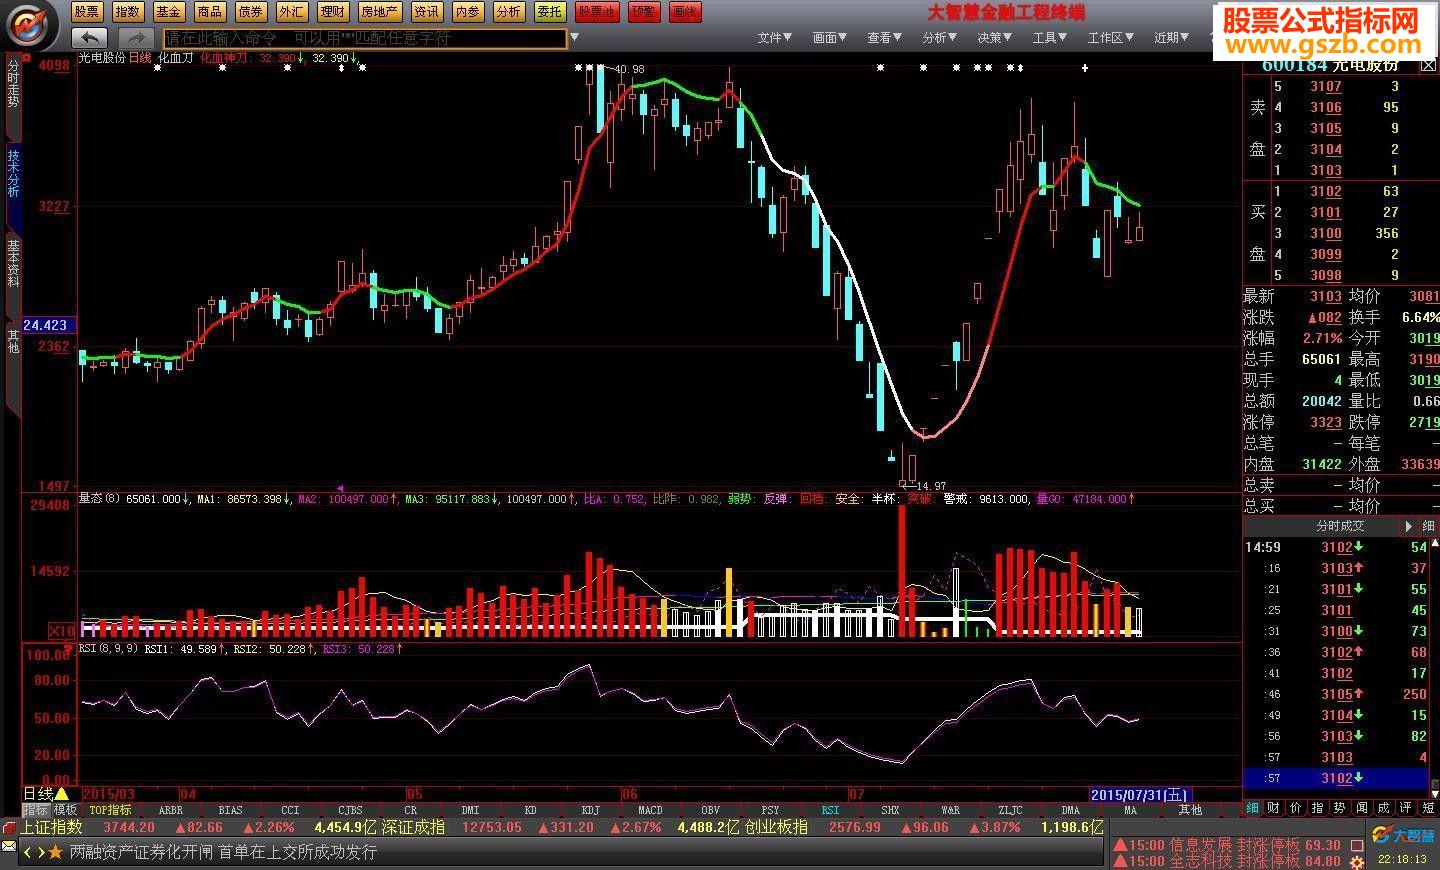Open the 查看 dropdown menu
The image size is (1440, 870).
coord(885,38)
